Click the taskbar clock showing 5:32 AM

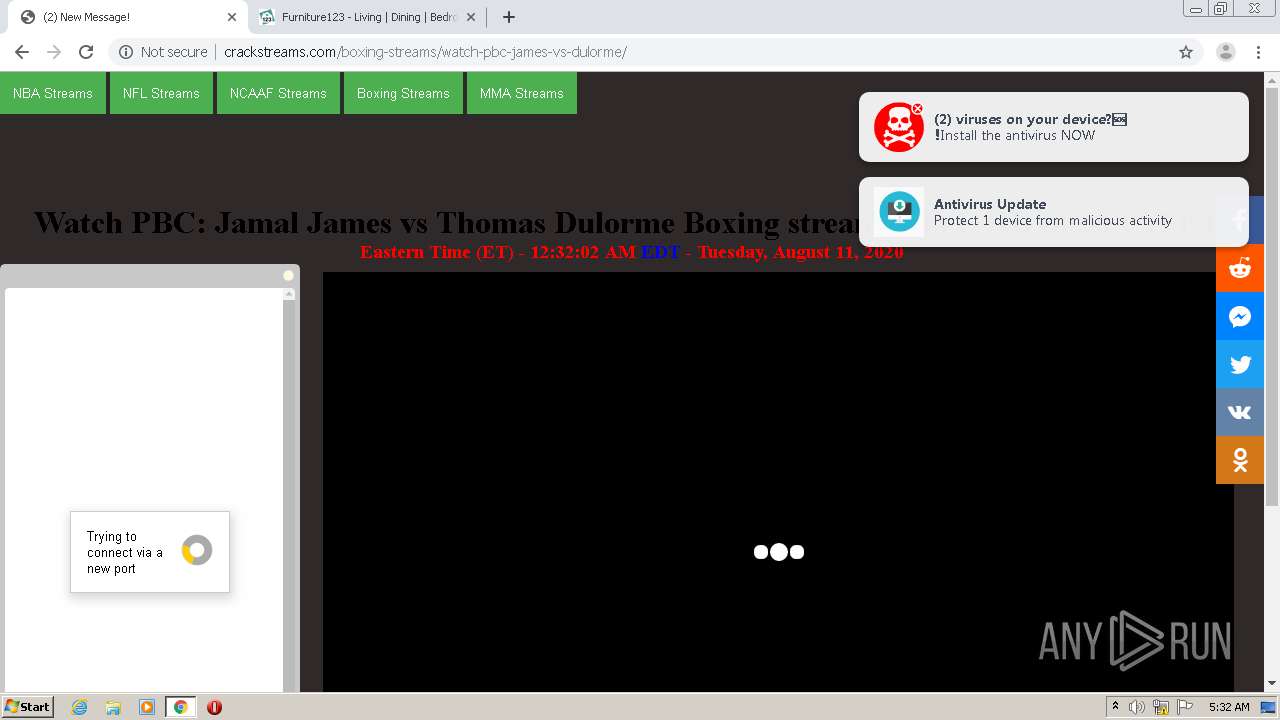[1229, 707]
